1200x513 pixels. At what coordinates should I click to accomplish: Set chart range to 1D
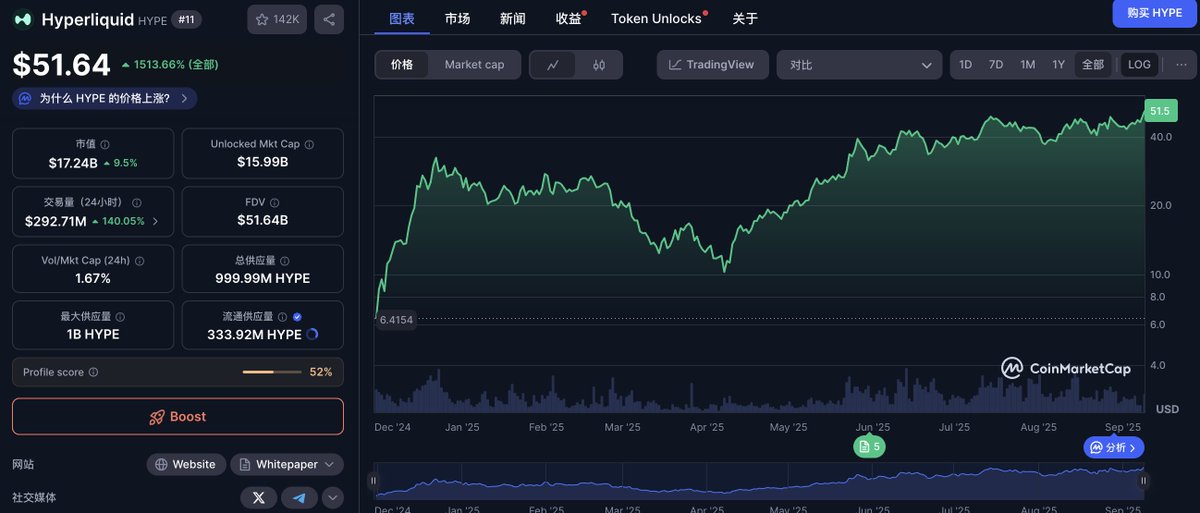(x=965, y=64)
